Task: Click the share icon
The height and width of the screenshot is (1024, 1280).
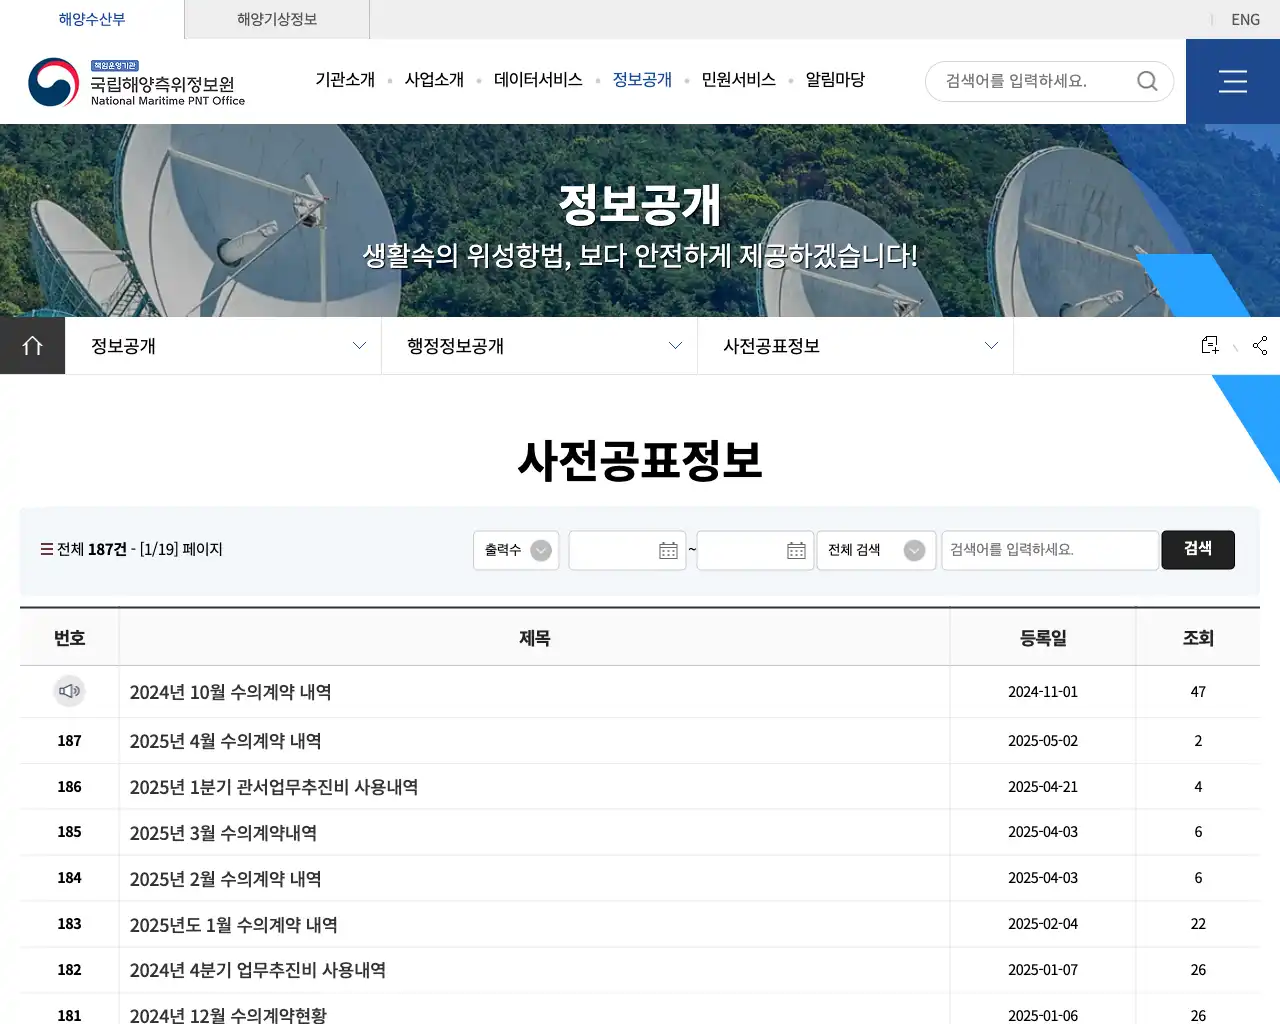Action: click(x=1260, y=345)
